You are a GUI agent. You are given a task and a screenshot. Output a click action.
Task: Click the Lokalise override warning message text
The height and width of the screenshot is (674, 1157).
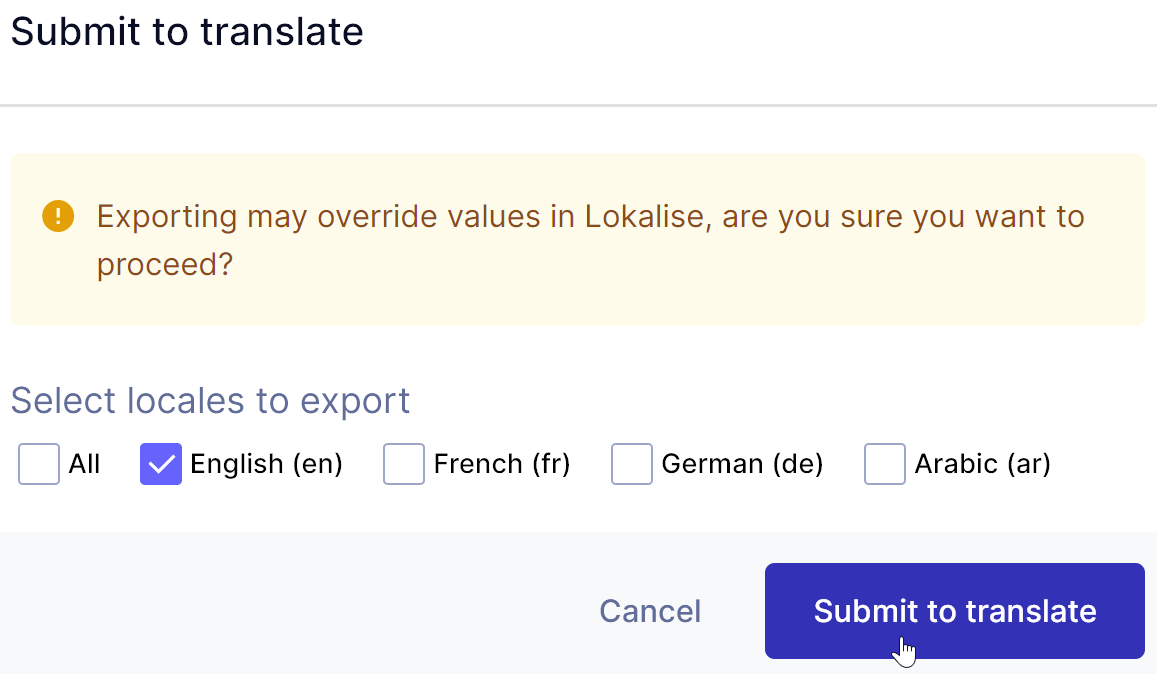pyautogui.click(x=590, y=217)
